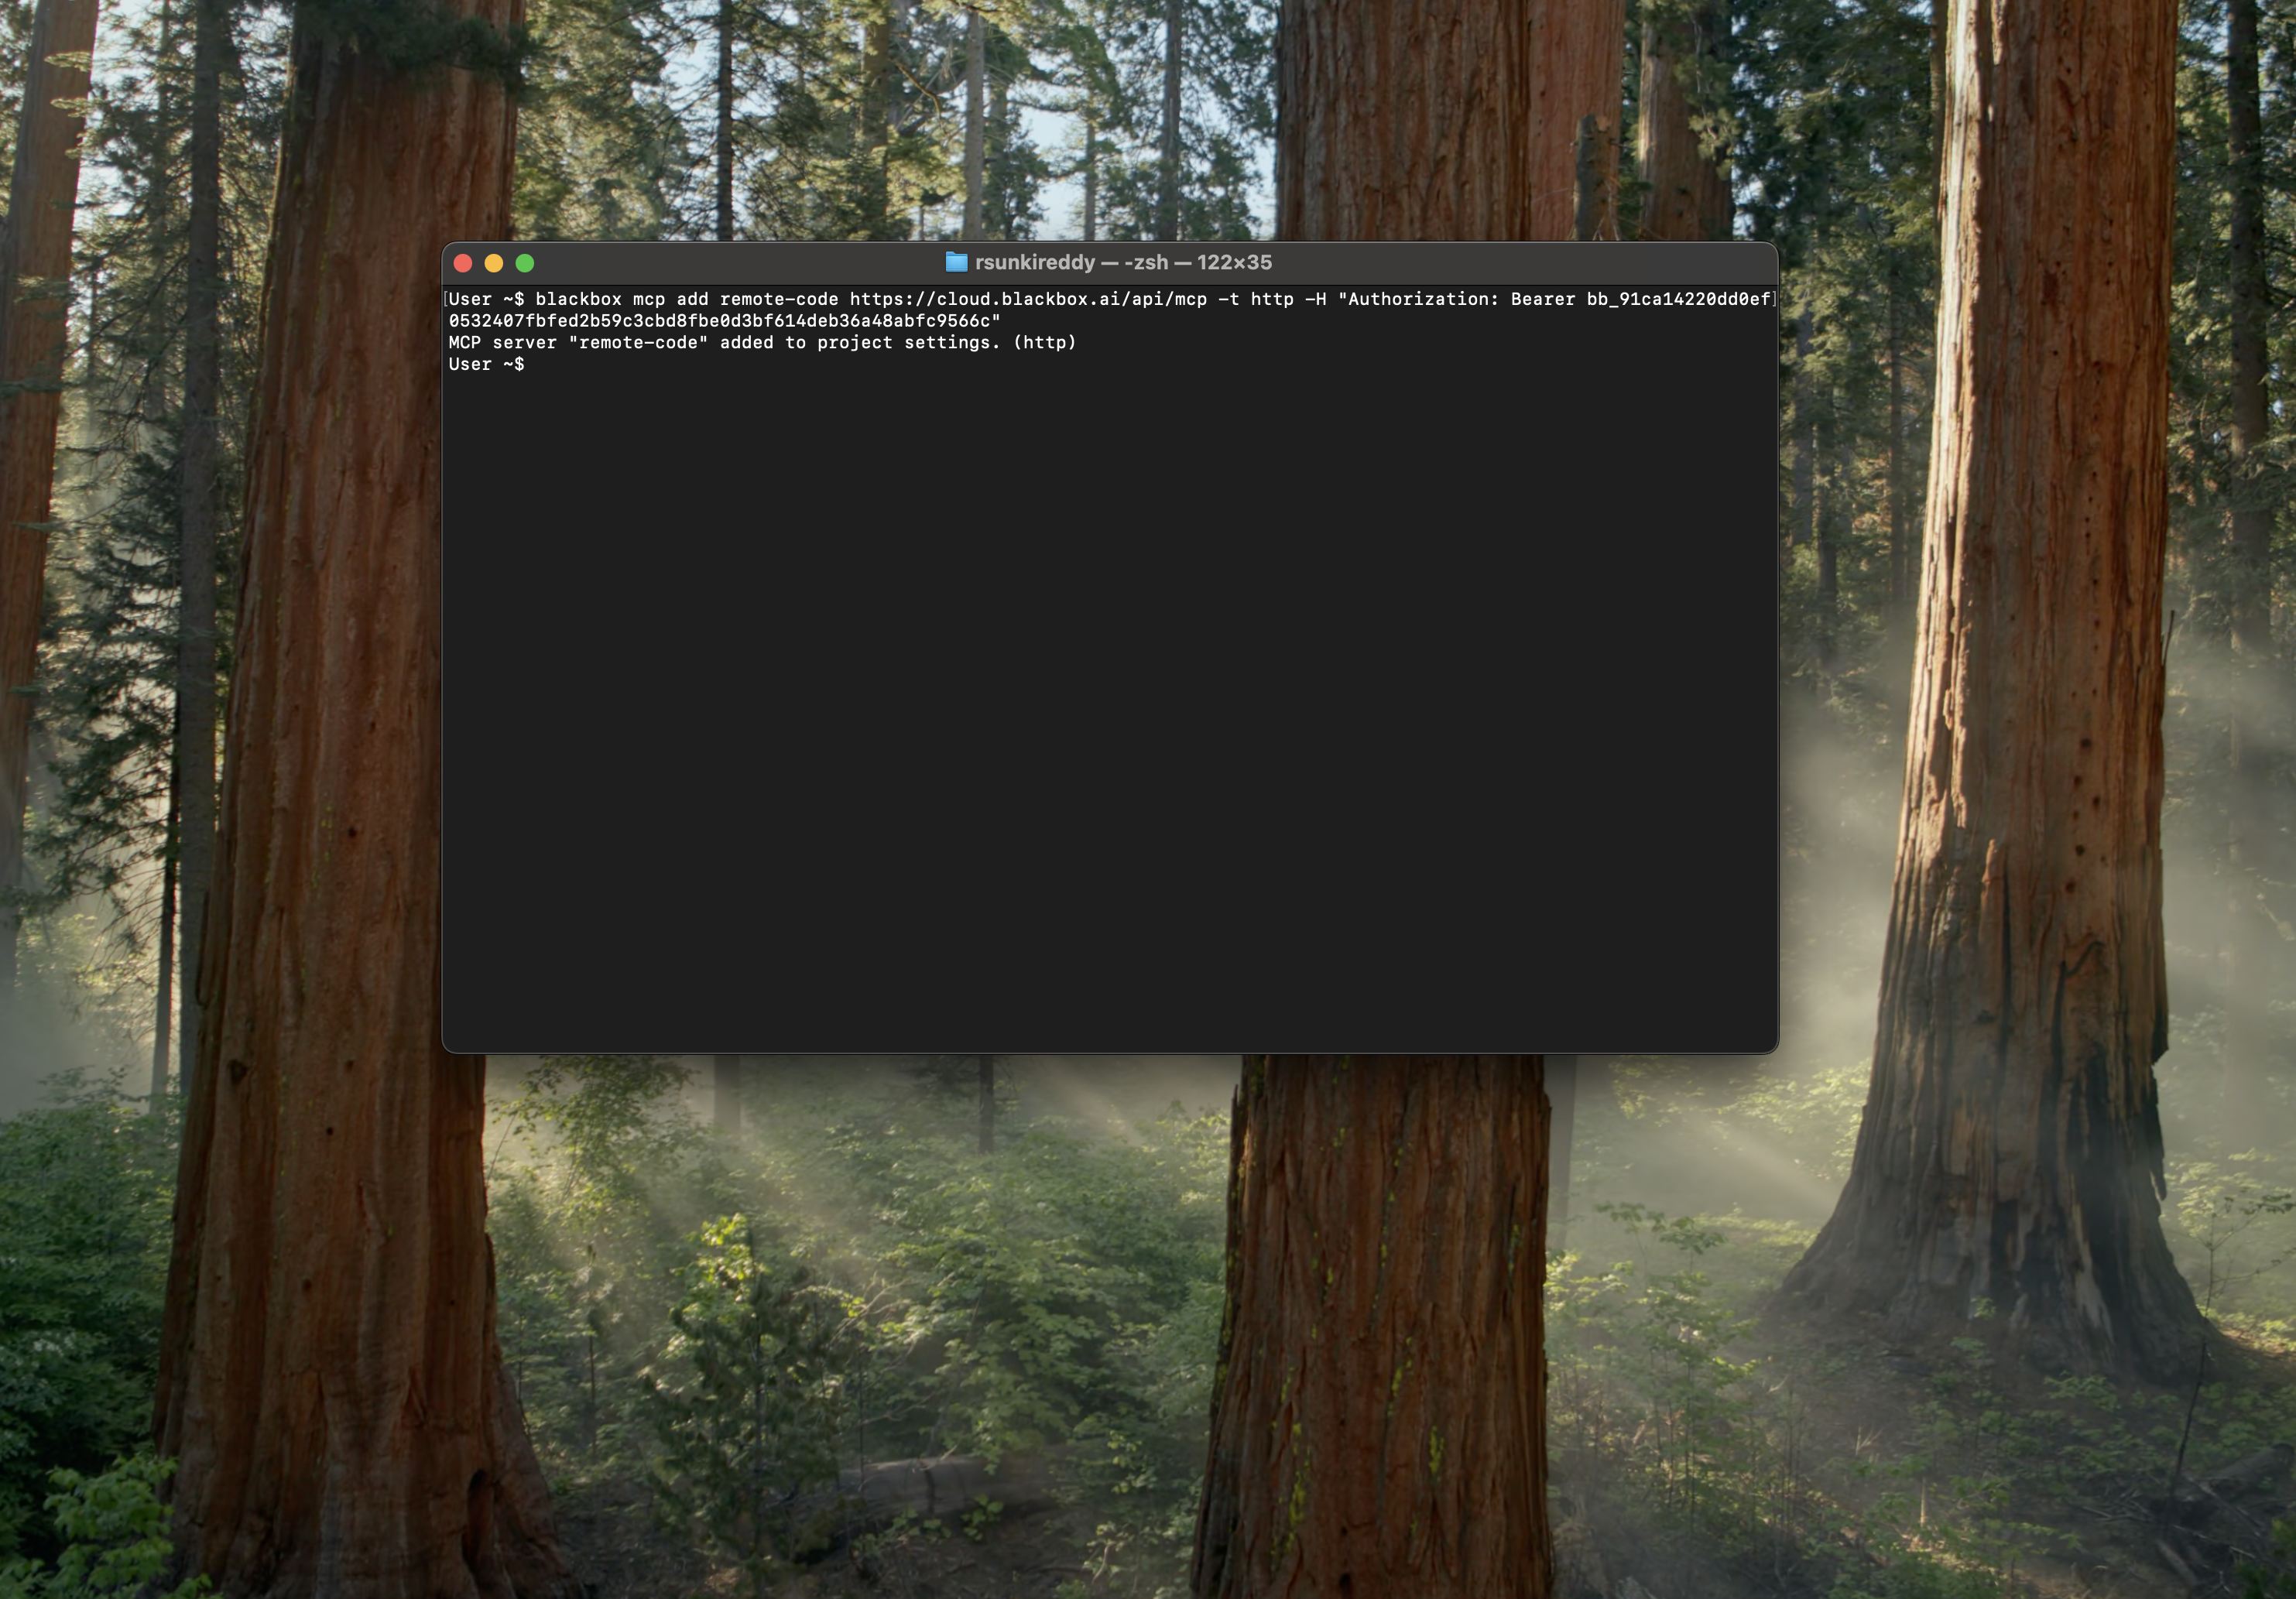Click added to project settings text
The height and width of the screenshot is (1599, 2296).
860,342
